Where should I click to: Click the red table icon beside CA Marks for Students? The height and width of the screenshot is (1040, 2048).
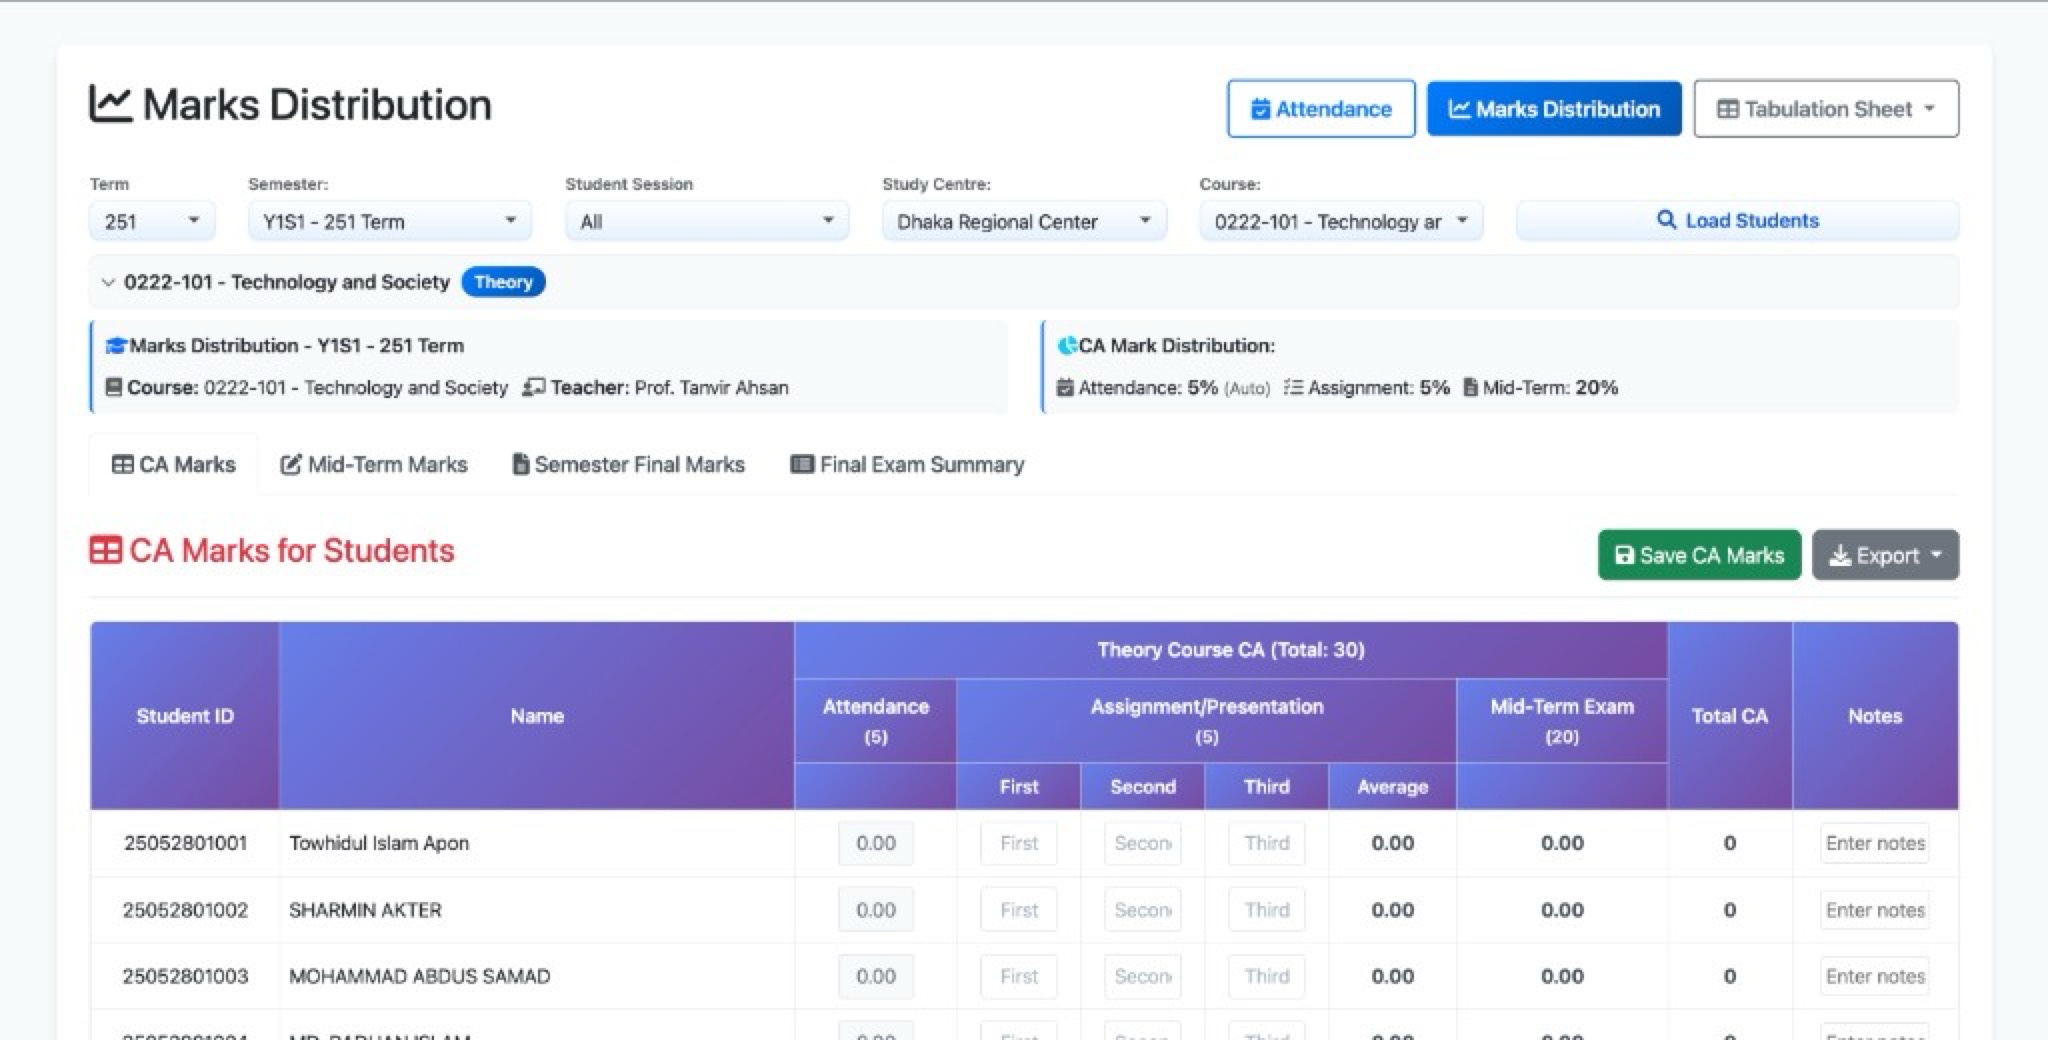105,550
